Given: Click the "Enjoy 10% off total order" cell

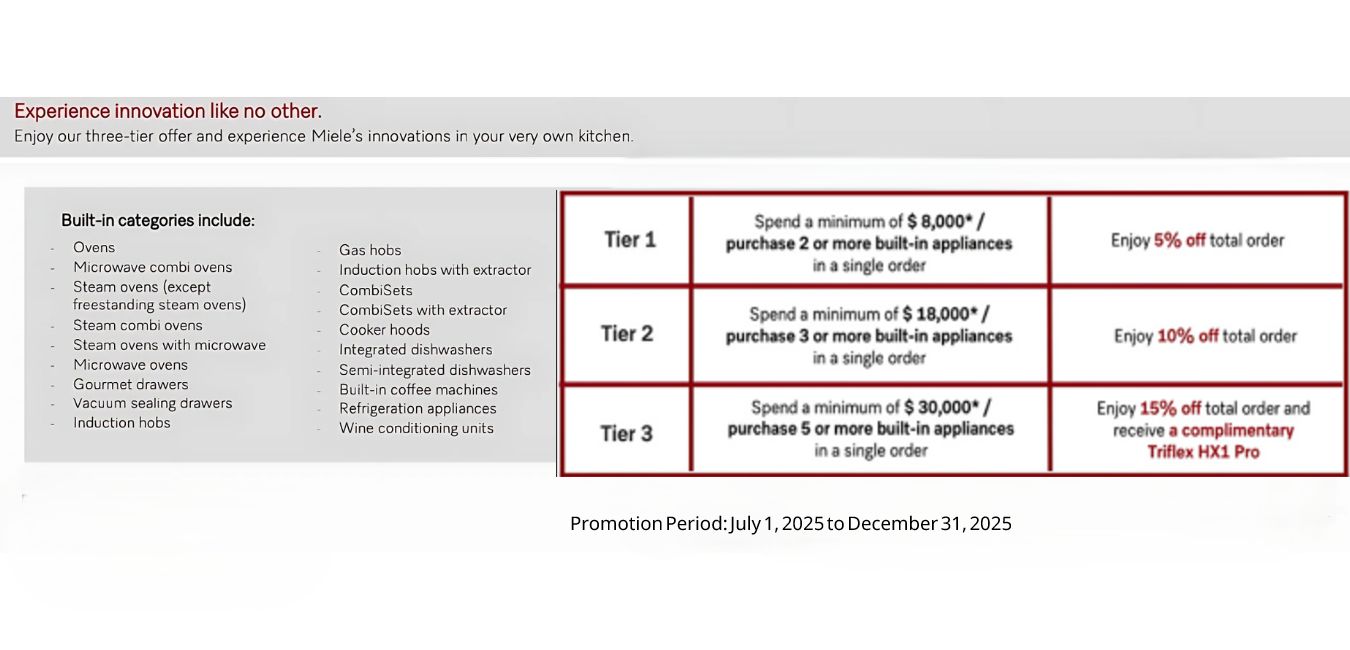Looking at the screenshot, I should coord(1205,336).
